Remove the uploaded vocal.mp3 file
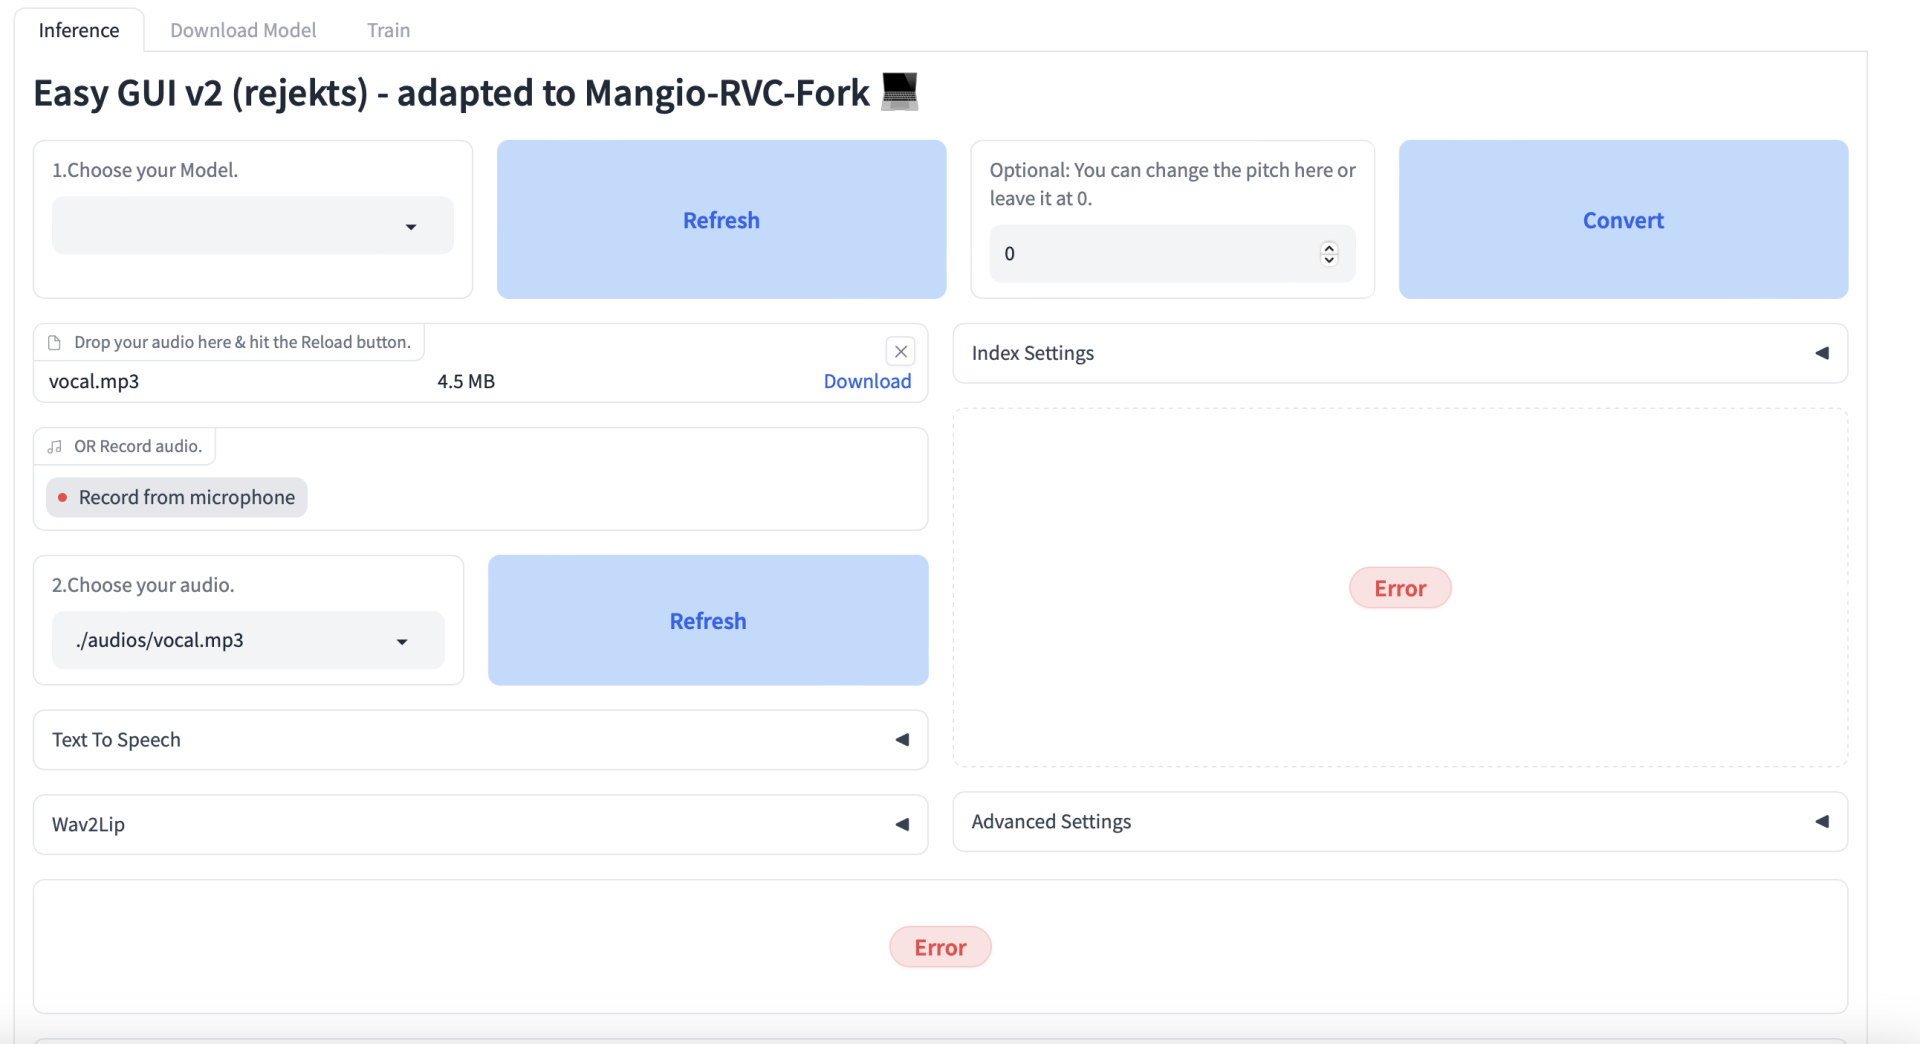This screenshot has width=1920, height=1044. pos(900,351)
